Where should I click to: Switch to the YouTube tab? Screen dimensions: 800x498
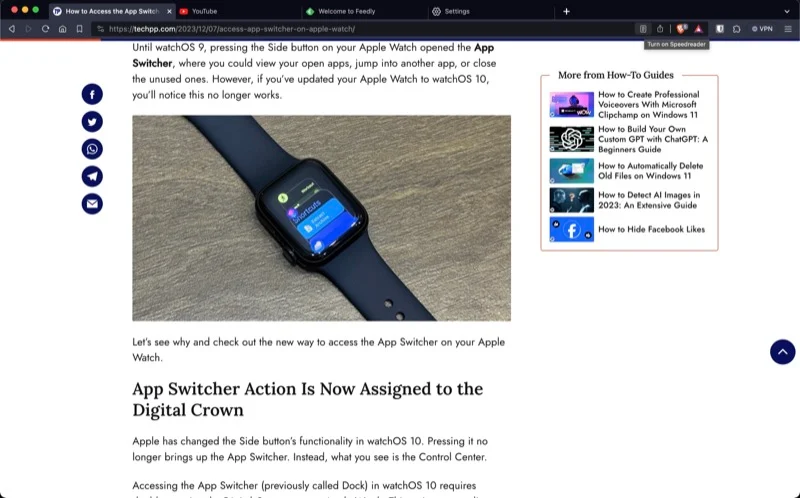pos(237,11)
